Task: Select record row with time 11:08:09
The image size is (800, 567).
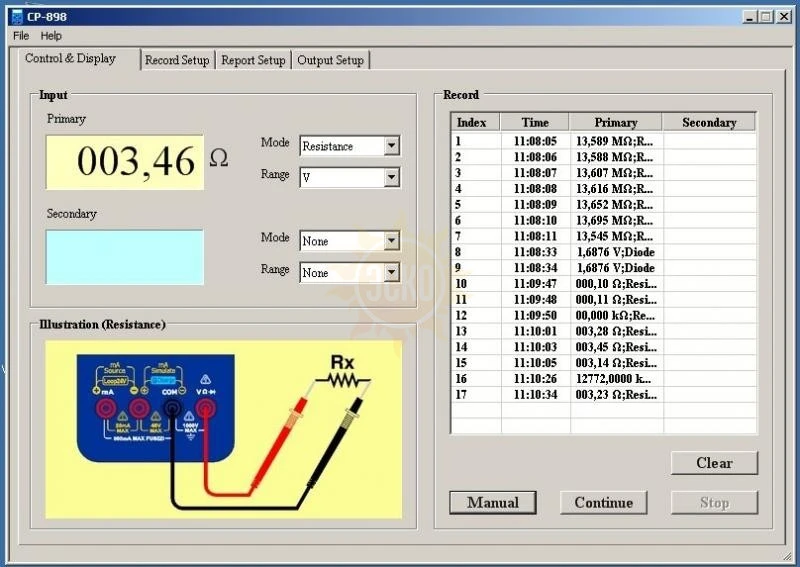Action: point(604,204)
